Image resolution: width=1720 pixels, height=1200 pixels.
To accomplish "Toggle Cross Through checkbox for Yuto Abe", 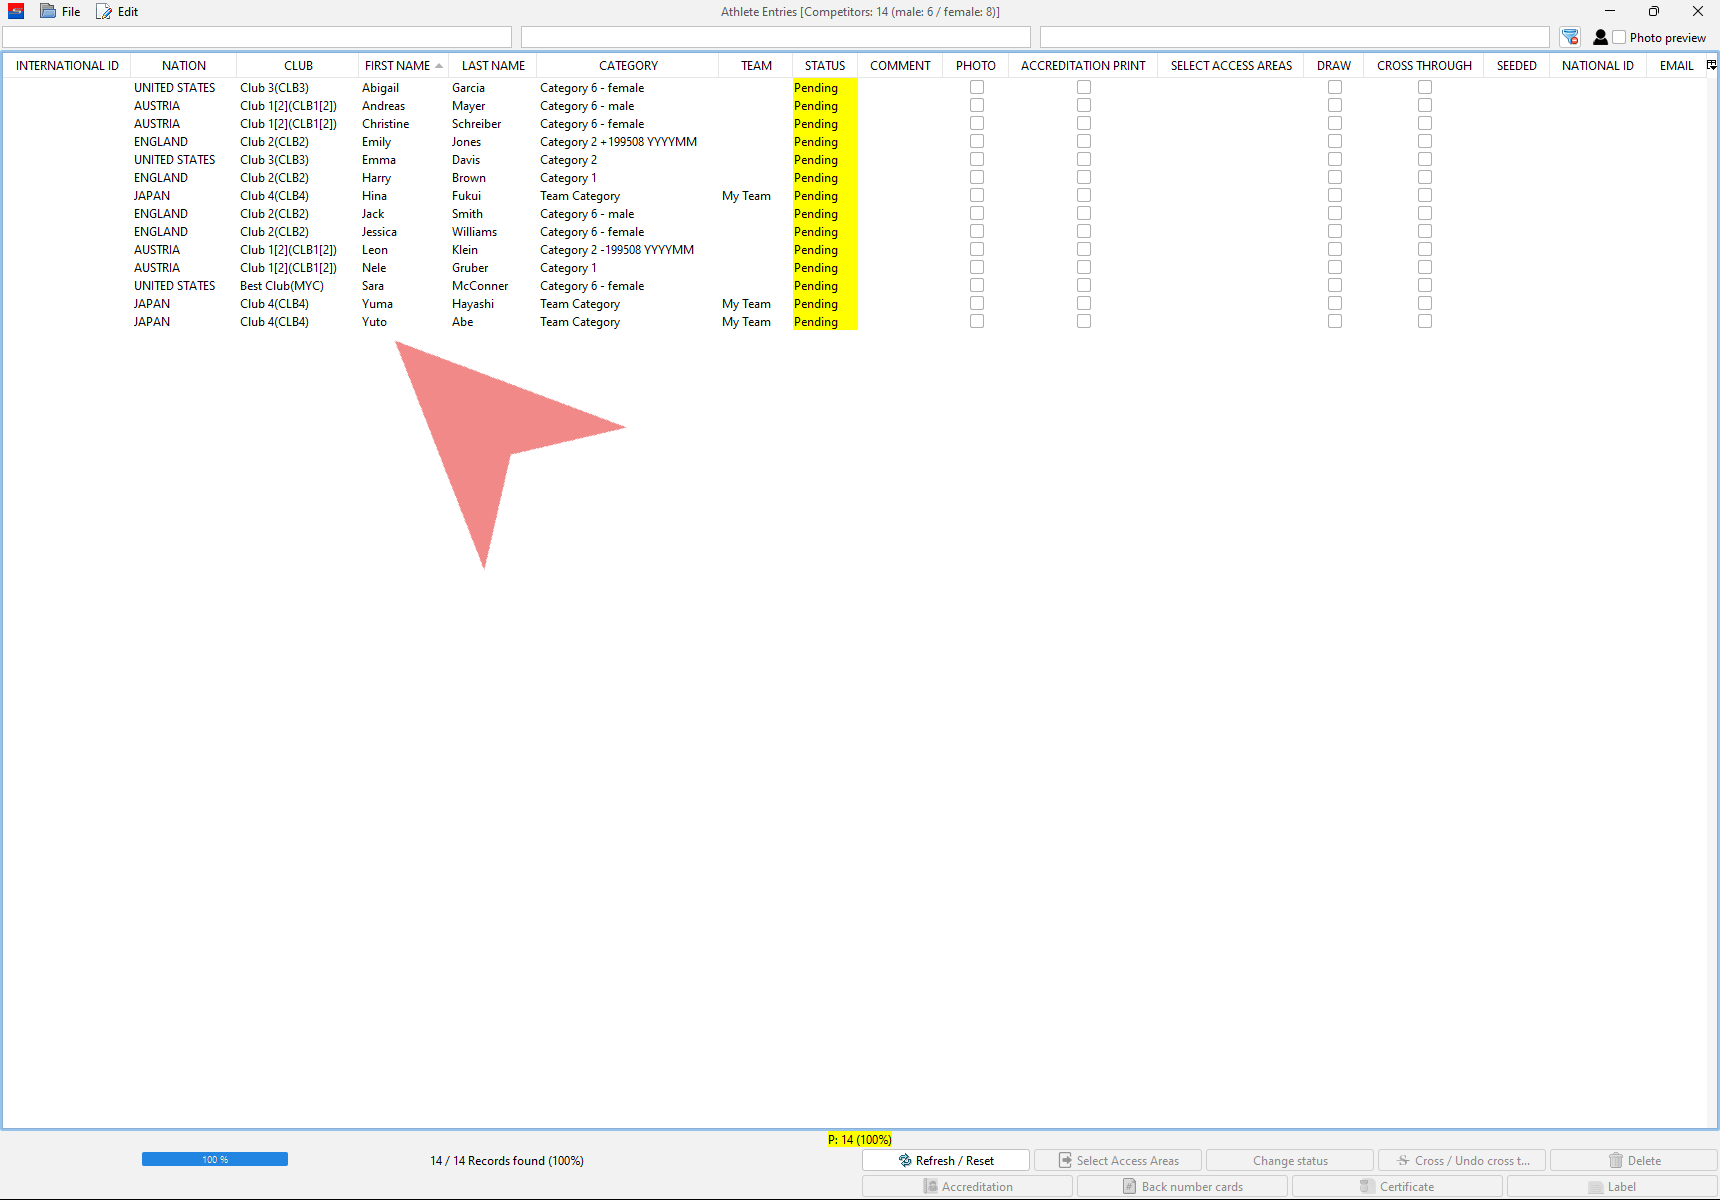I will click(1425, 322).
